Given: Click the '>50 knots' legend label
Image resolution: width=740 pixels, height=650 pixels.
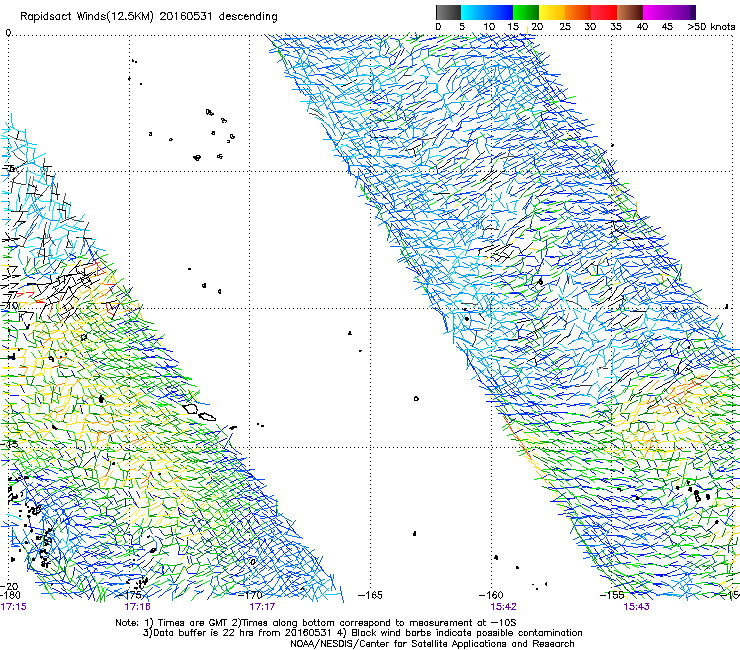Looking at the screenshot, I should 711,27.
